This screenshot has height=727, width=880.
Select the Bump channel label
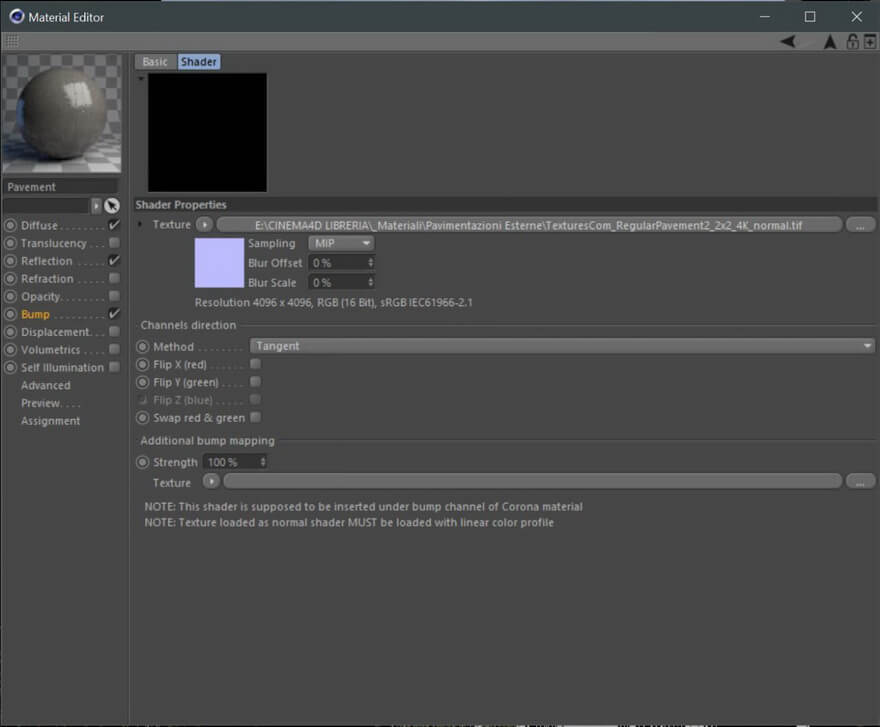point(35,314)
